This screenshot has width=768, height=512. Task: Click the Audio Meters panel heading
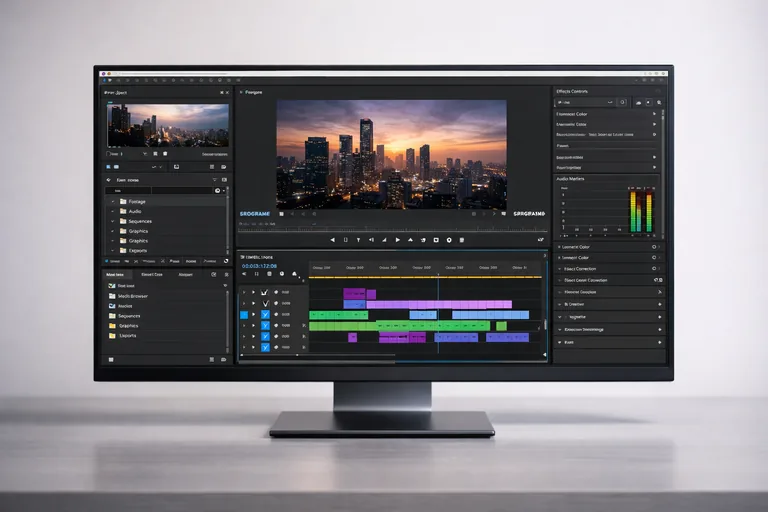pyautogui.click(x=570, y=179)
